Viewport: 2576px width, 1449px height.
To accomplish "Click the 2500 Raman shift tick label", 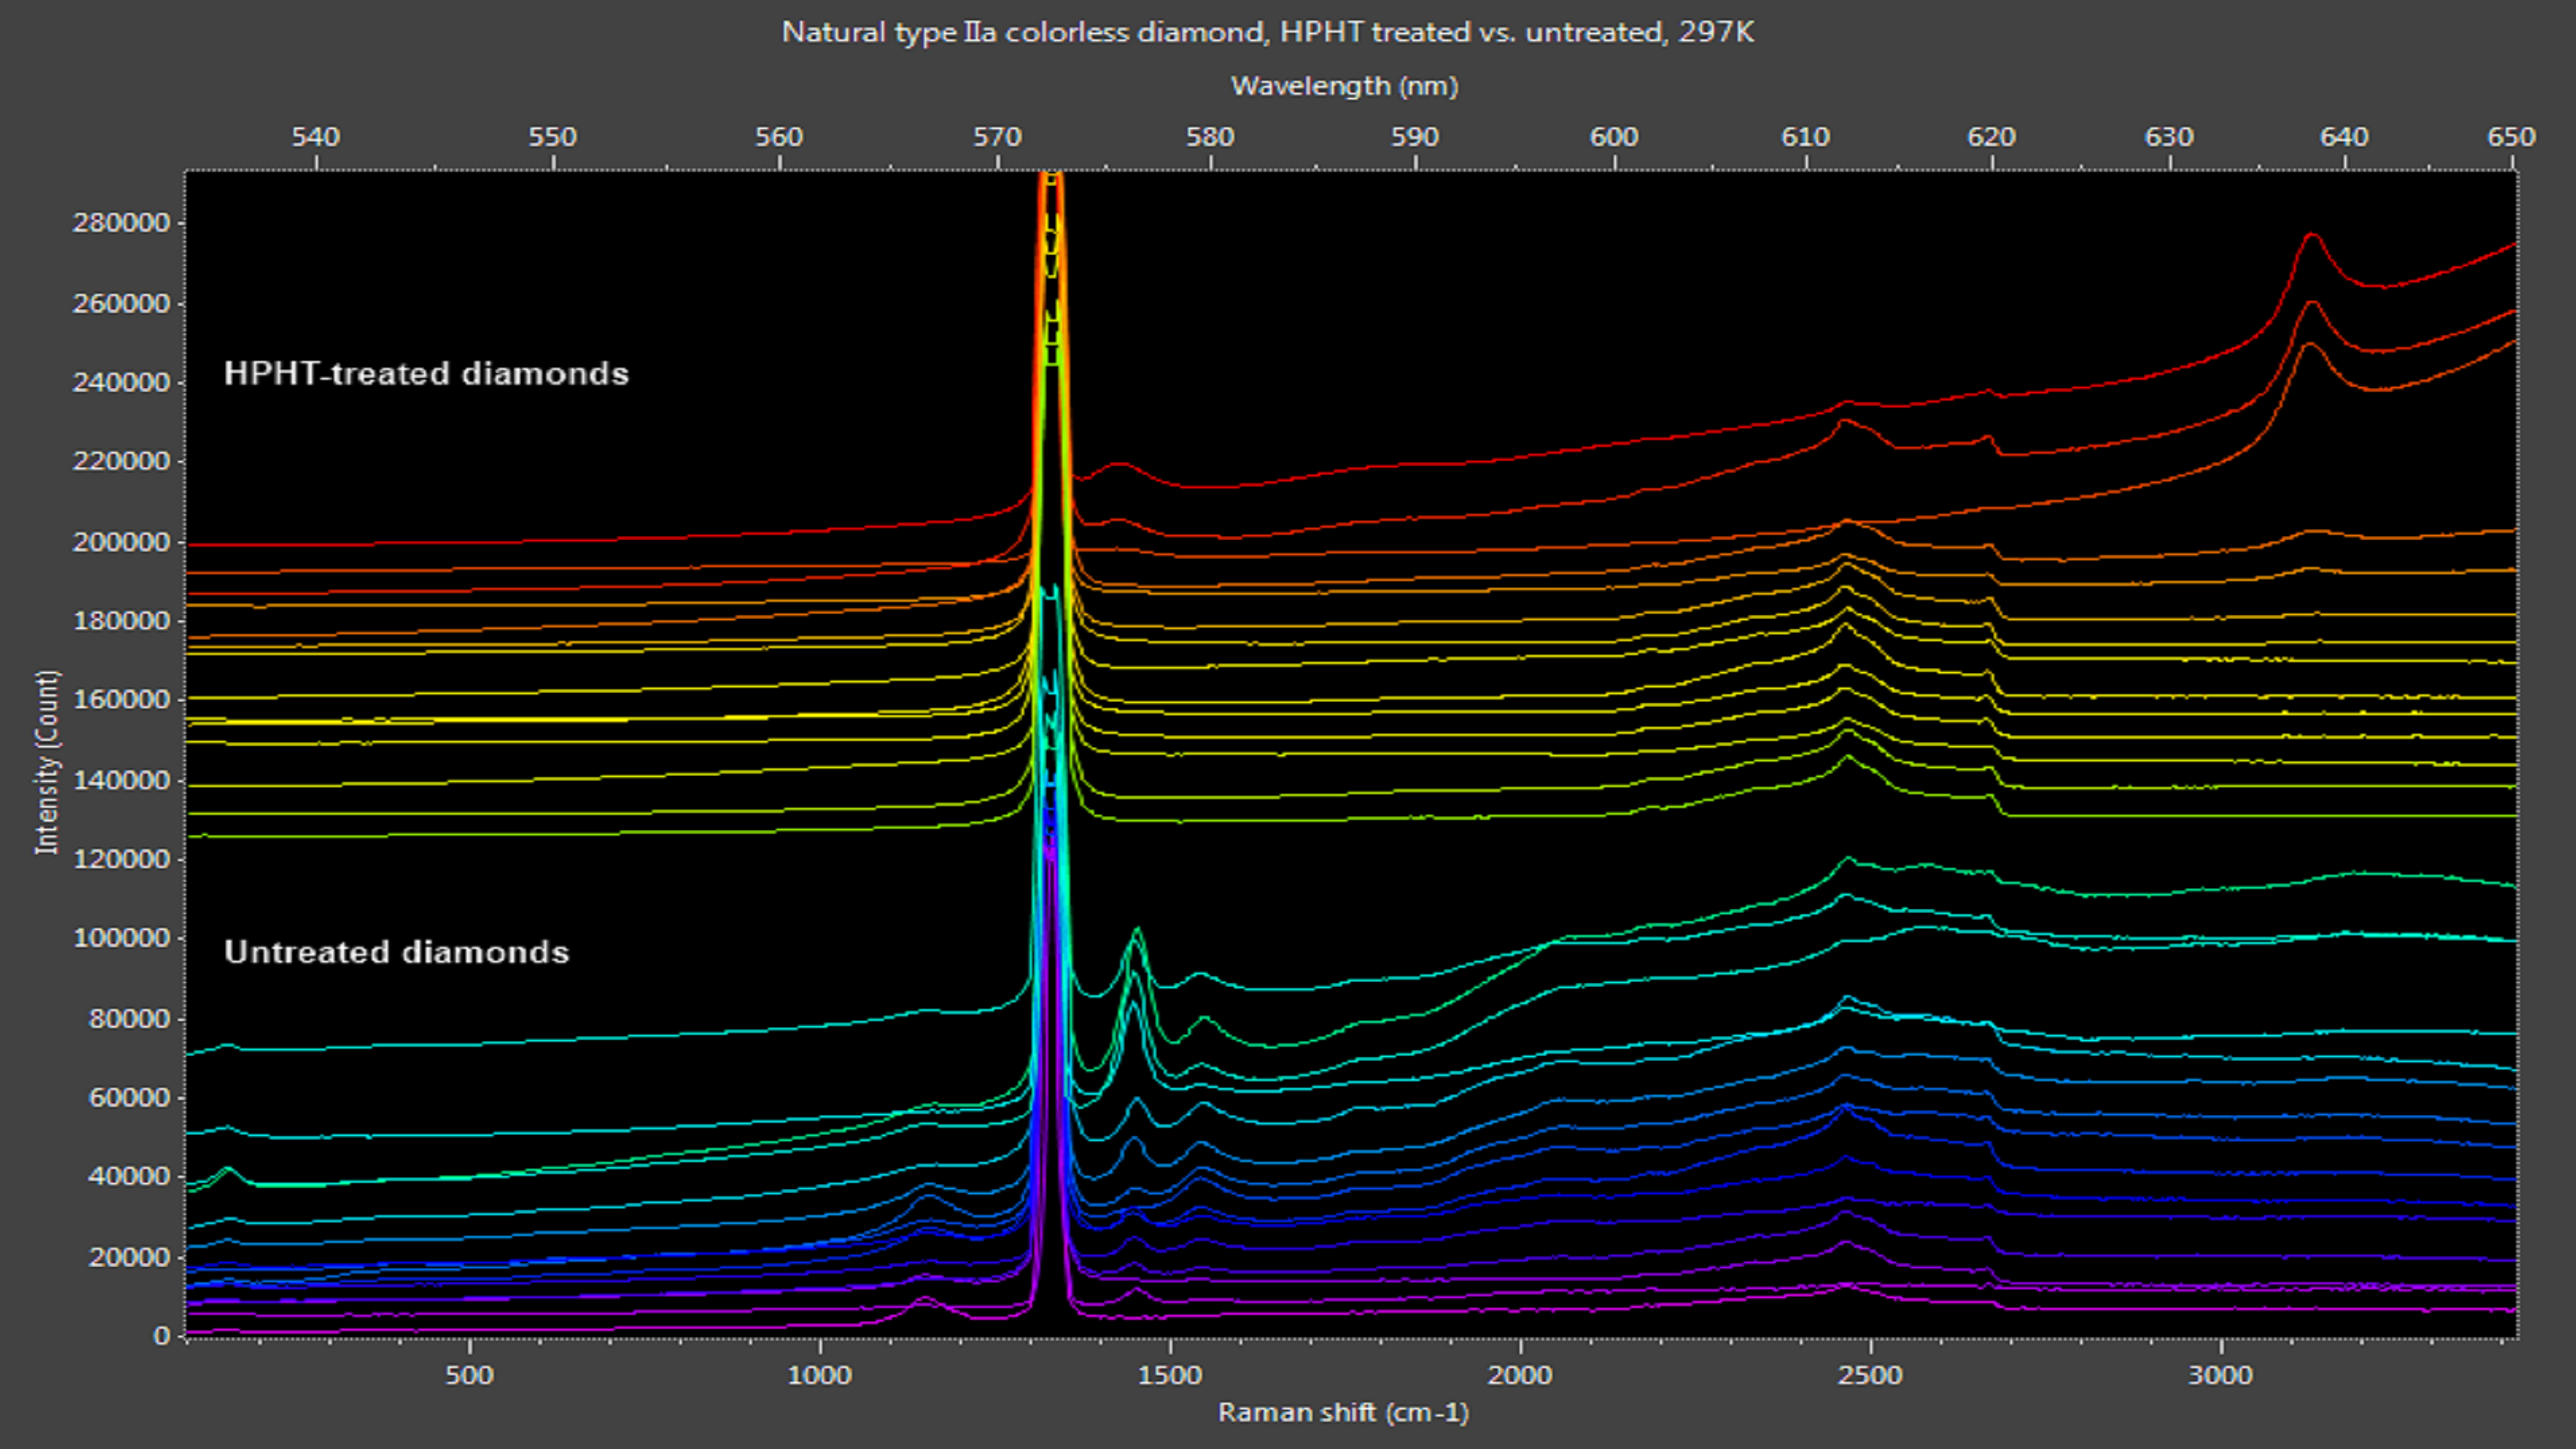I will pyautogui.click(x=1869, y=1376).
